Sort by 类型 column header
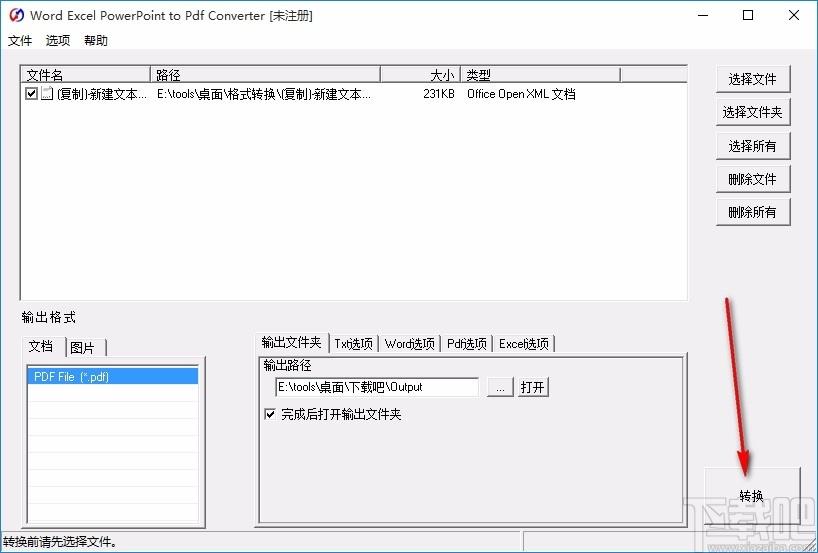The width and height of the screenshot is (818, 553). 540,75
